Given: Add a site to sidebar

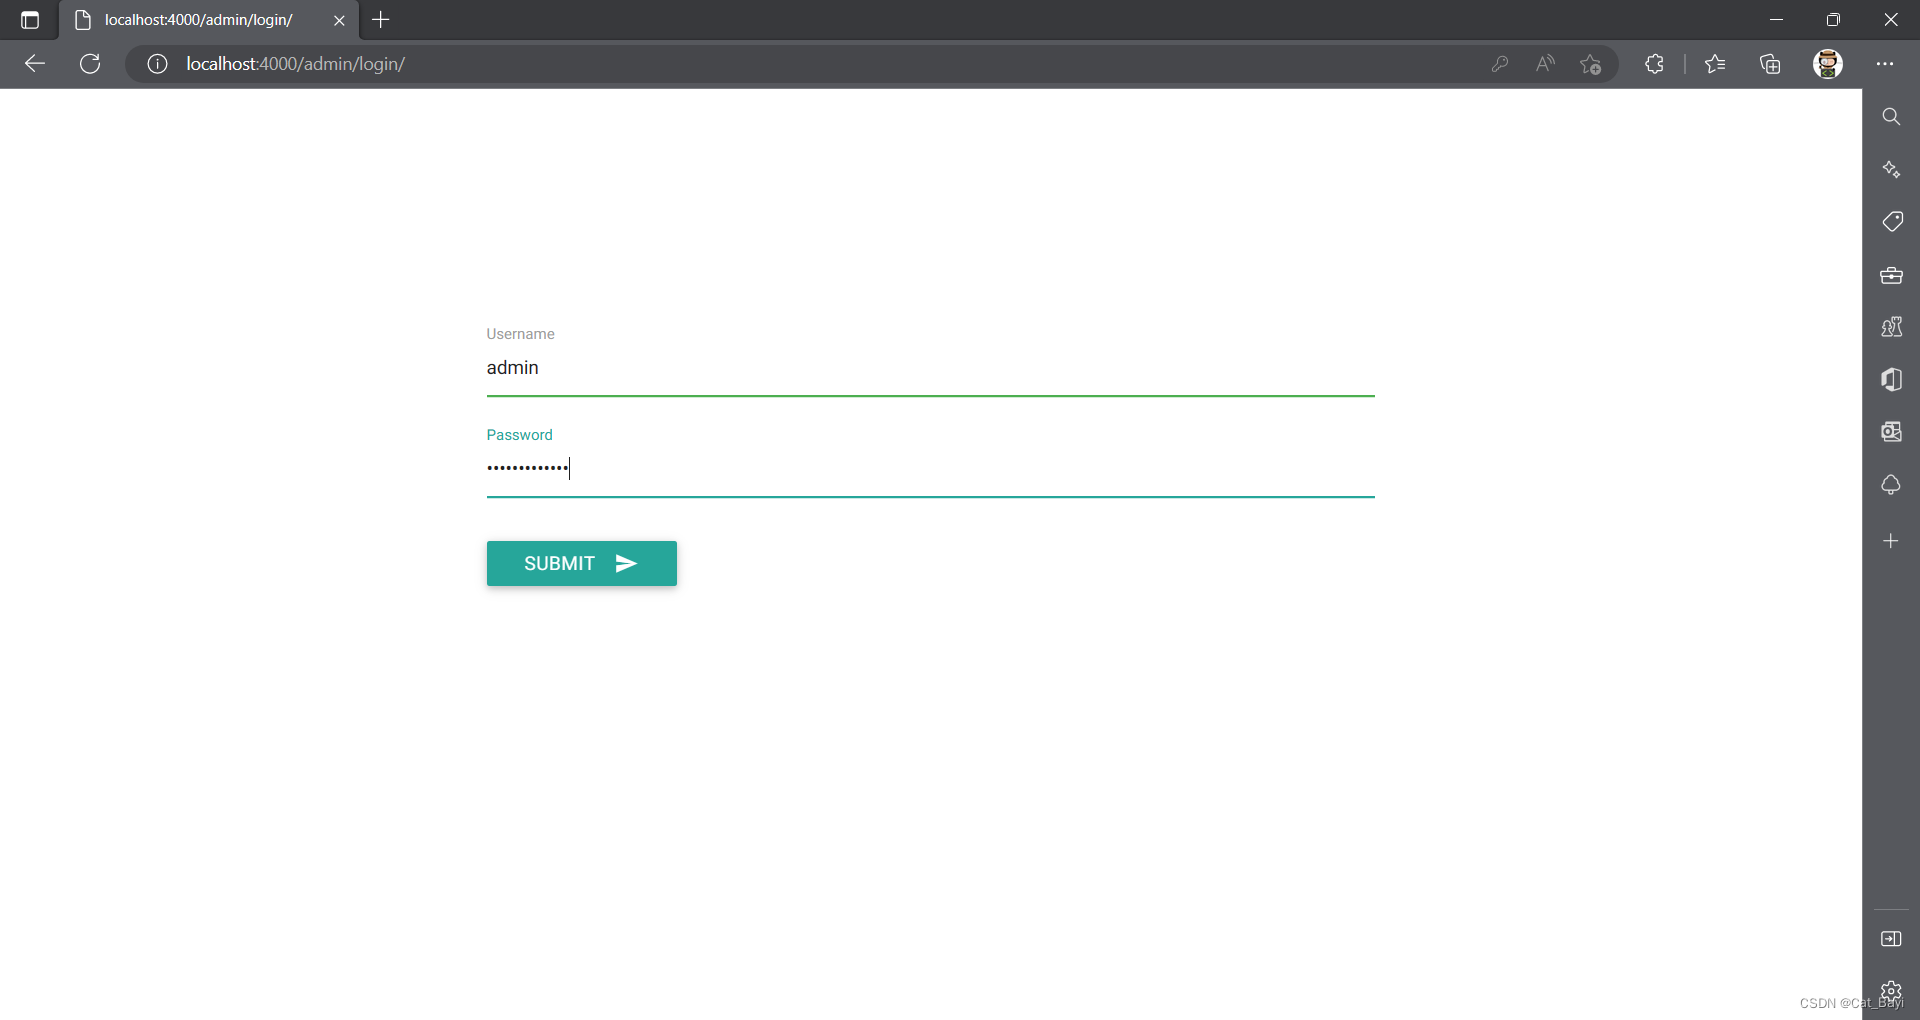Looking at the screenshot, I should pyautogui.click(x=1891, y=541).
